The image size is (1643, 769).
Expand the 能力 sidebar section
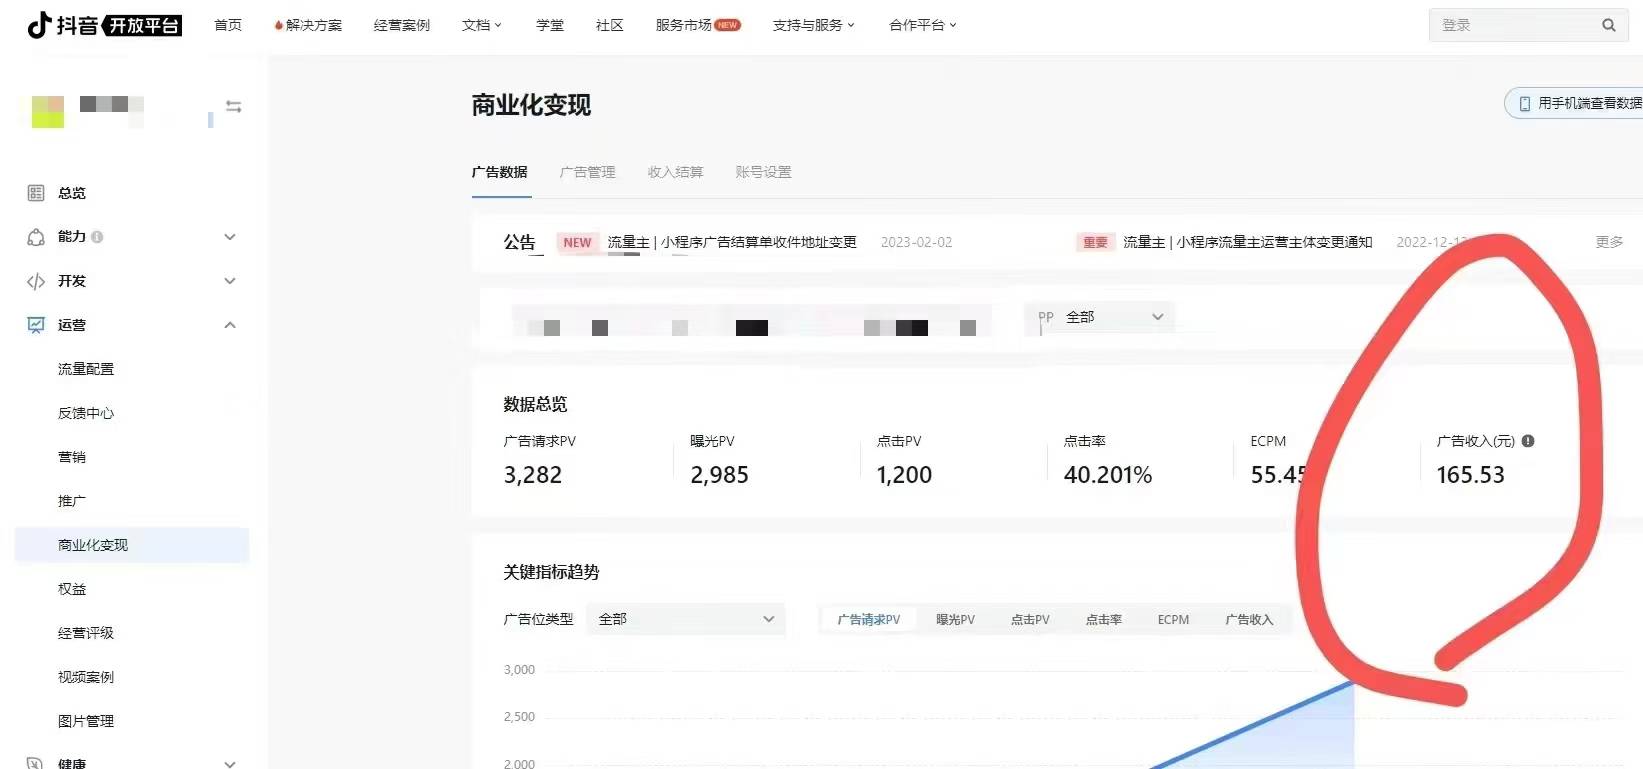[x=230, y=237]
